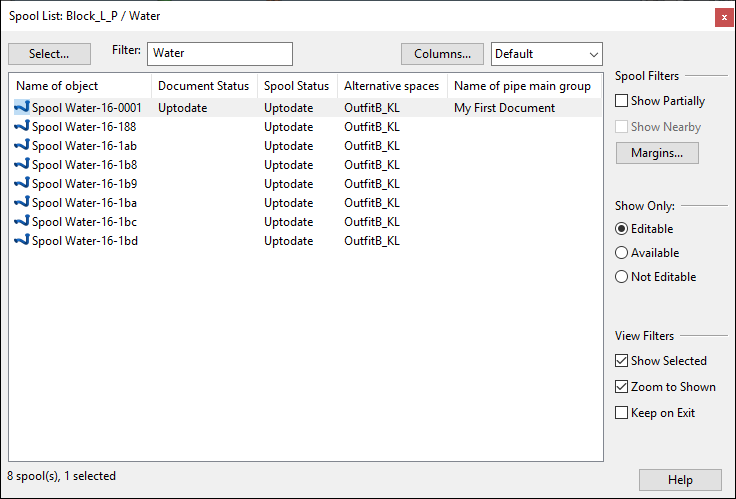Viewport: 736px width, 499px height.
Task: Click the Margins... button
Action: (x=657, y=153)
